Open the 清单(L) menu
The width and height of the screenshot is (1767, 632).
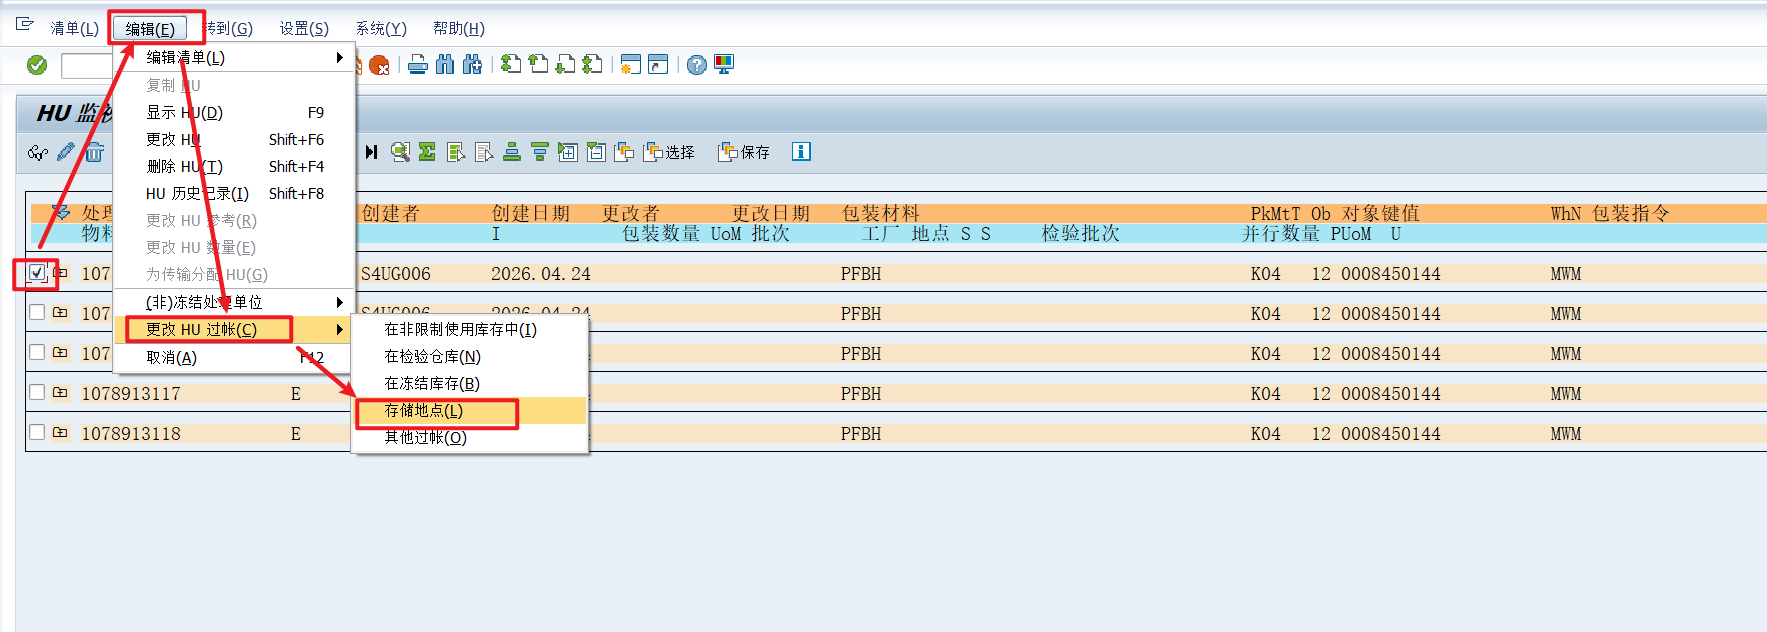click(x=74, y=29)
